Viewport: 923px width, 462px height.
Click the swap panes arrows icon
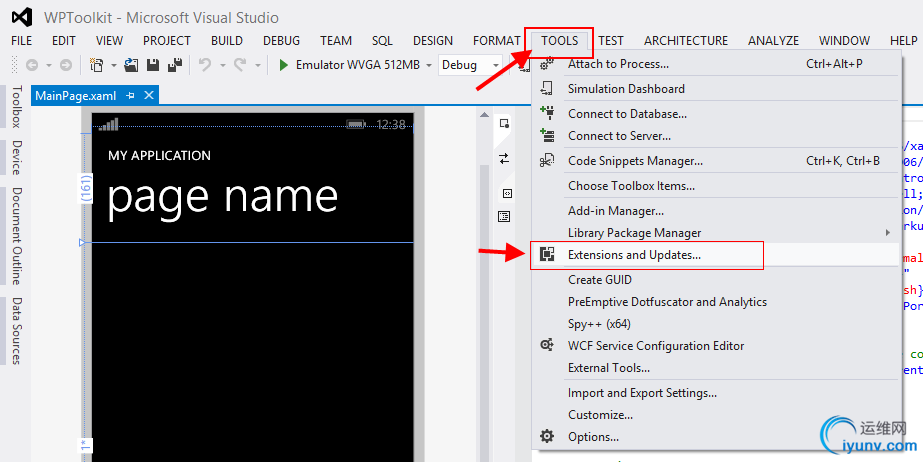(x=505, y=158)
